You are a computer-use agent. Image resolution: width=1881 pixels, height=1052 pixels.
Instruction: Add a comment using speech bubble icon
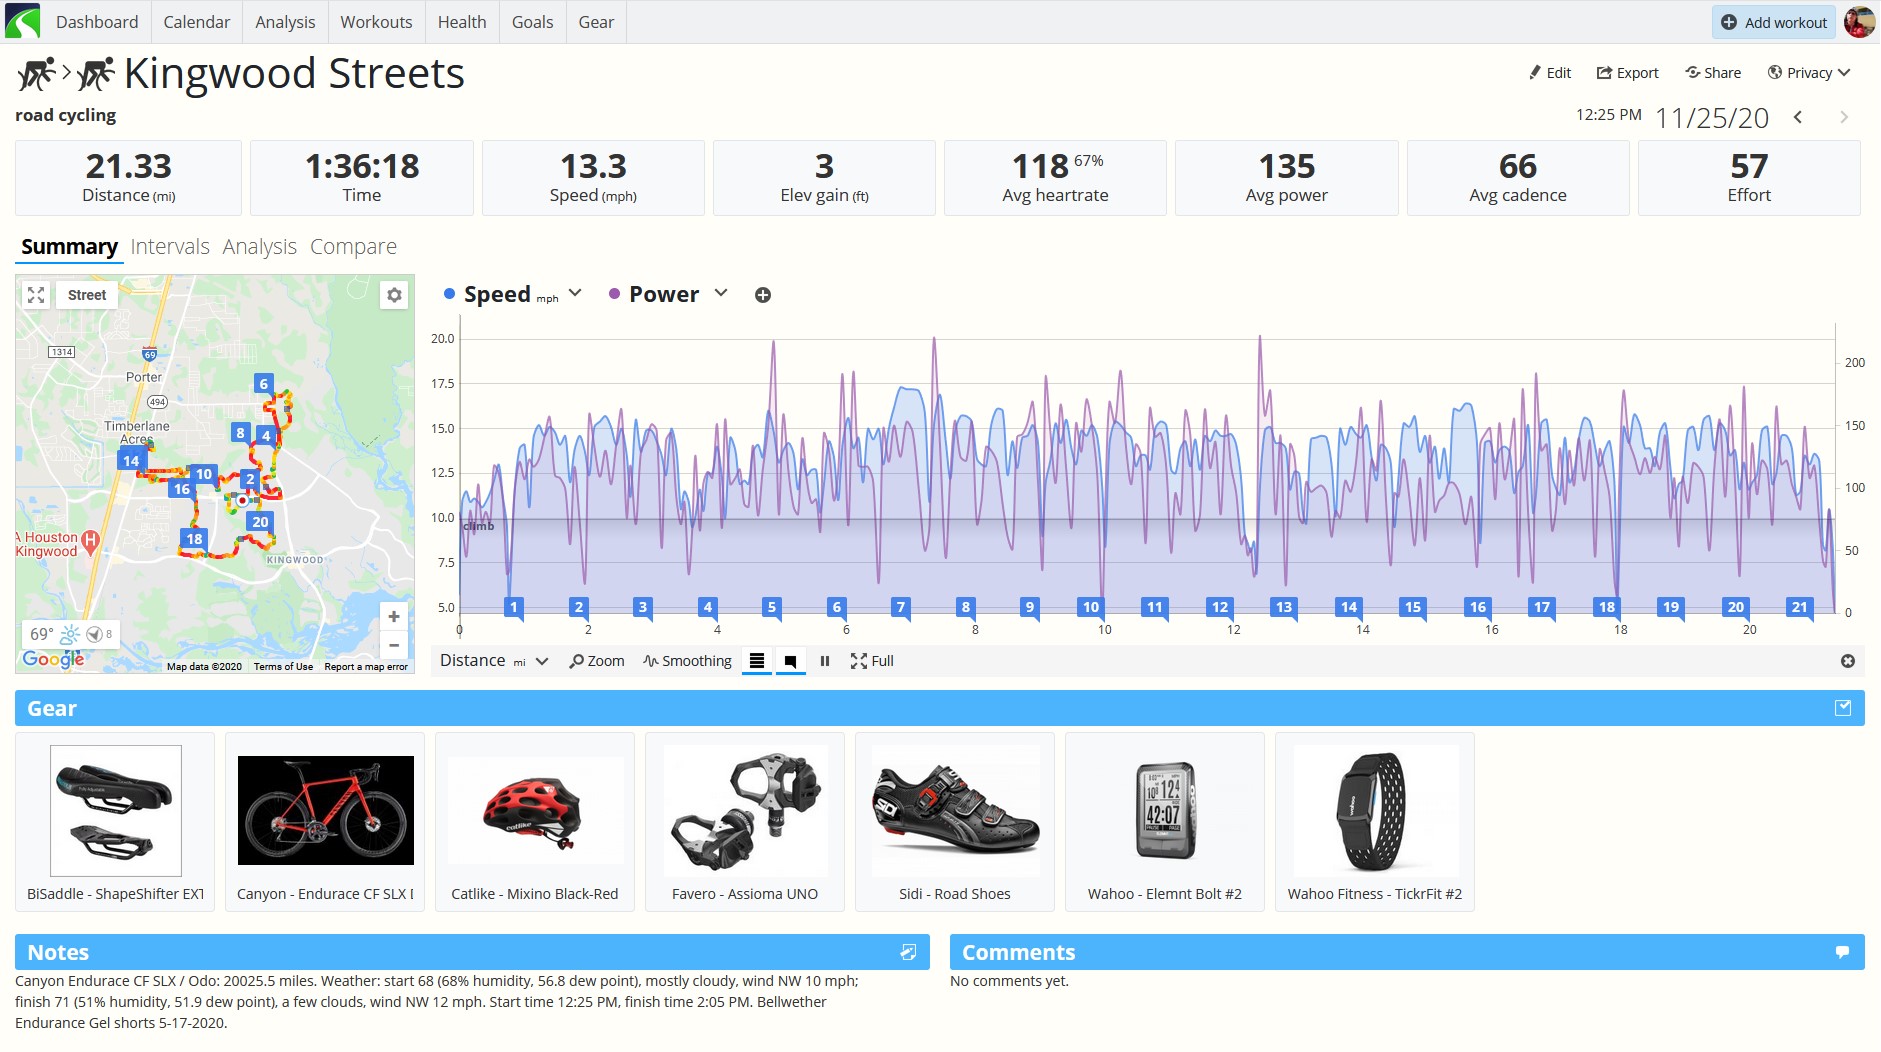(x=1842, y=952)
